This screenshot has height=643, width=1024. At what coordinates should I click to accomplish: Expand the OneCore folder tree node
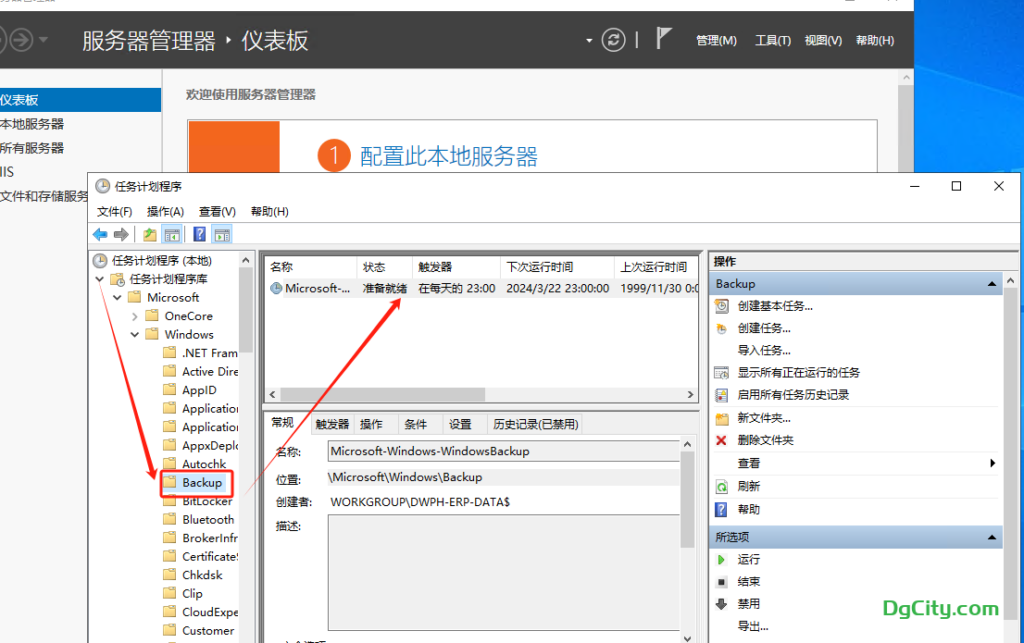(135, 316)
